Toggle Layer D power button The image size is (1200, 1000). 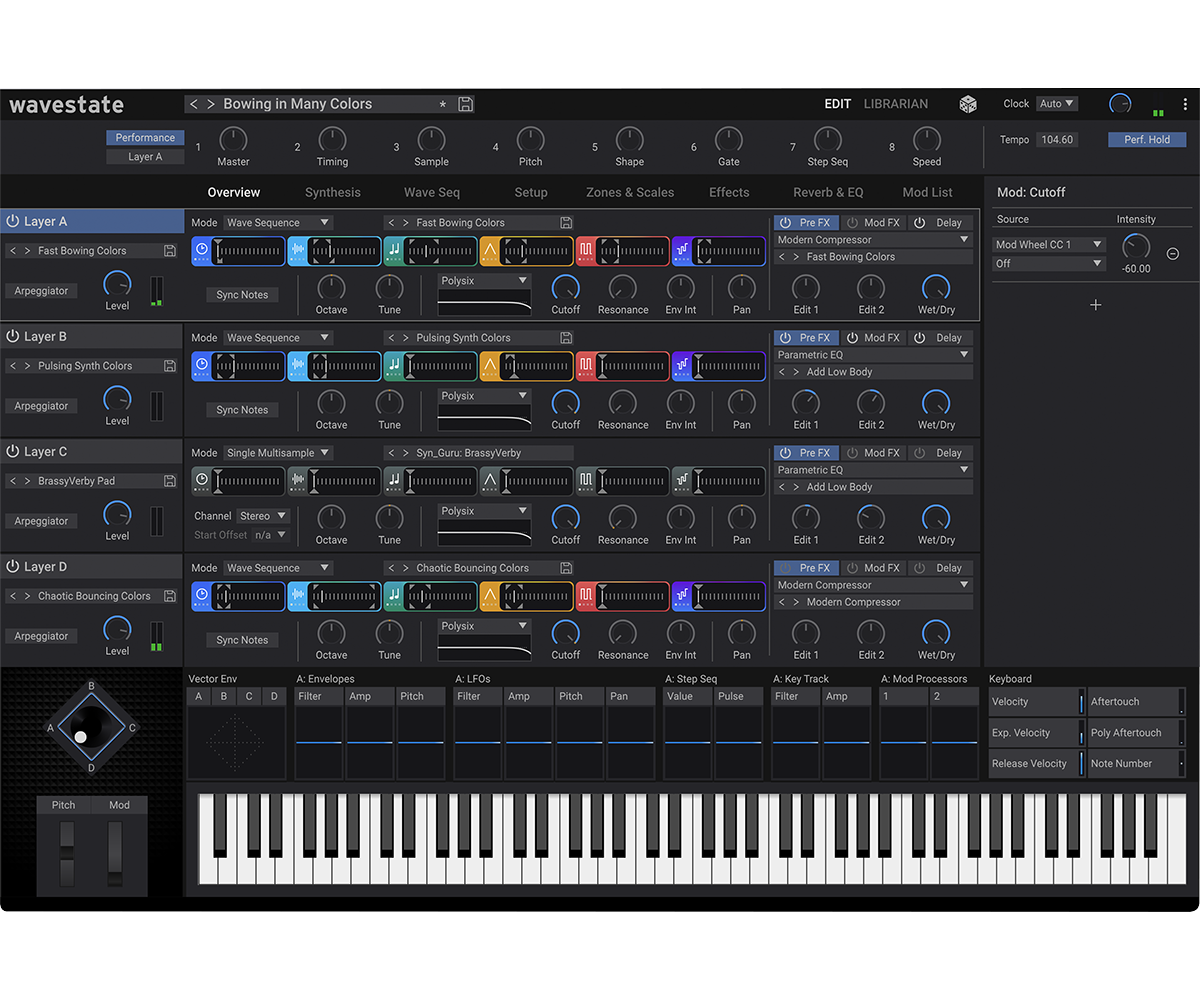pyautogui.click(x=14, y=567)
